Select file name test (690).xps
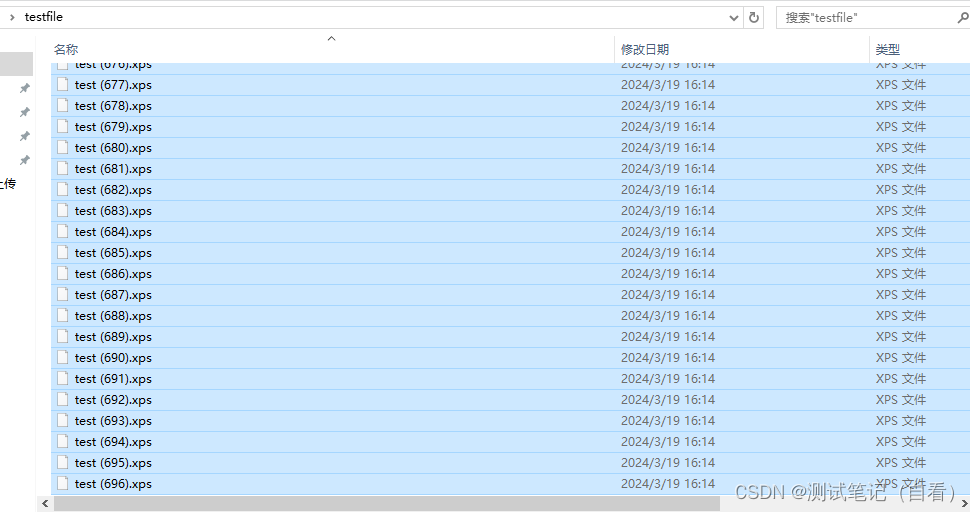Viewport: 970px width, 512px height. [113, 358]
